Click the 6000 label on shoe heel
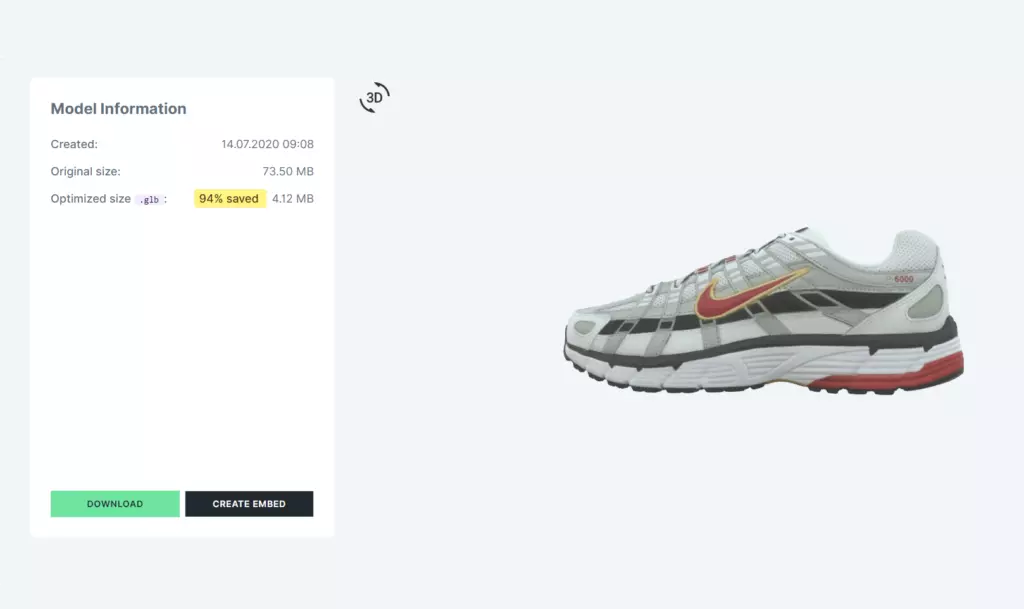Viewport: 1024px width, 609px height. (x=903, y=279)
